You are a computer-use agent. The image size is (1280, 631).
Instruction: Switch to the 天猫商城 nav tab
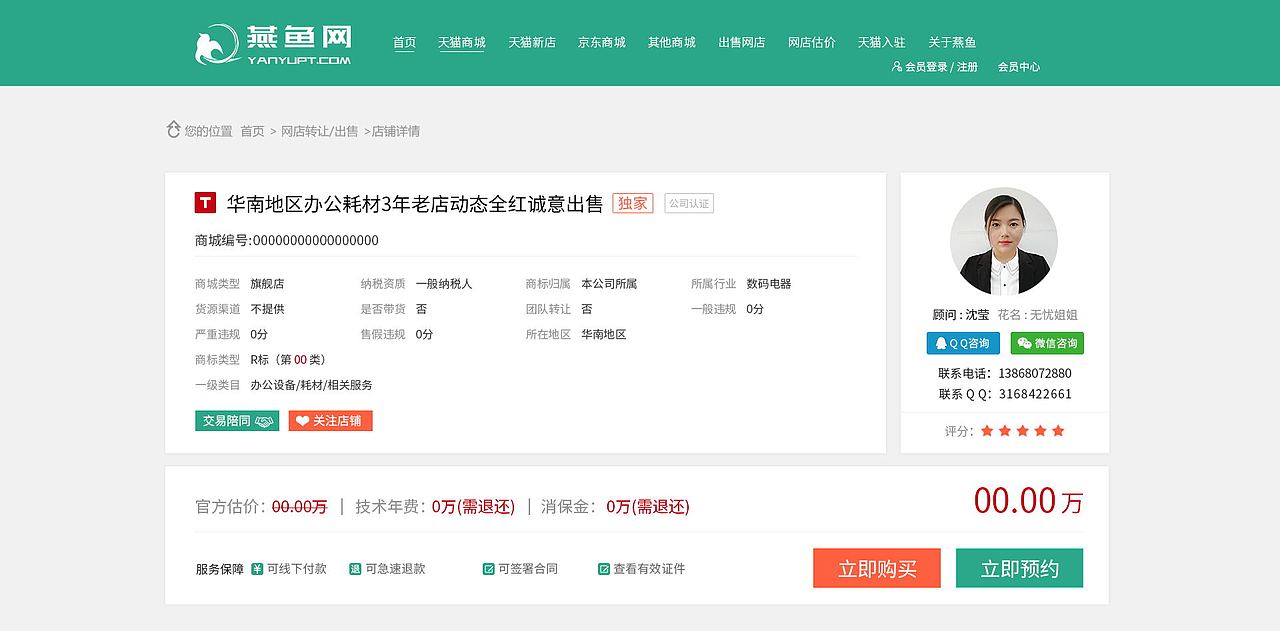coord(461,43)
